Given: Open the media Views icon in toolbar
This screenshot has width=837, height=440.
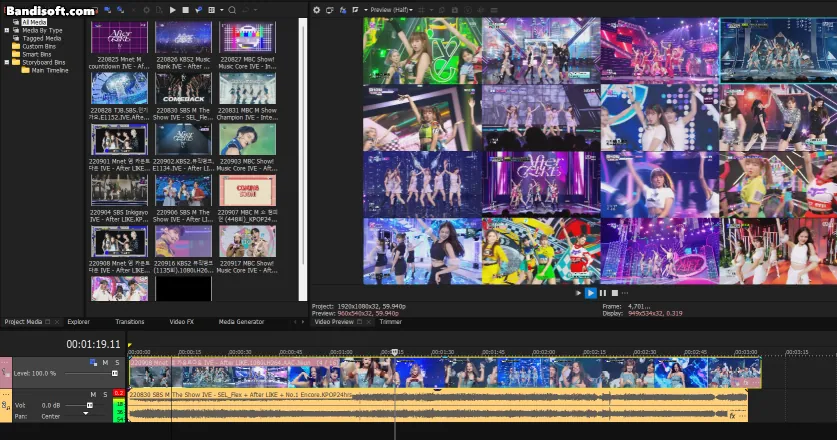Looking at the screenshot, I should click(211, 10).
